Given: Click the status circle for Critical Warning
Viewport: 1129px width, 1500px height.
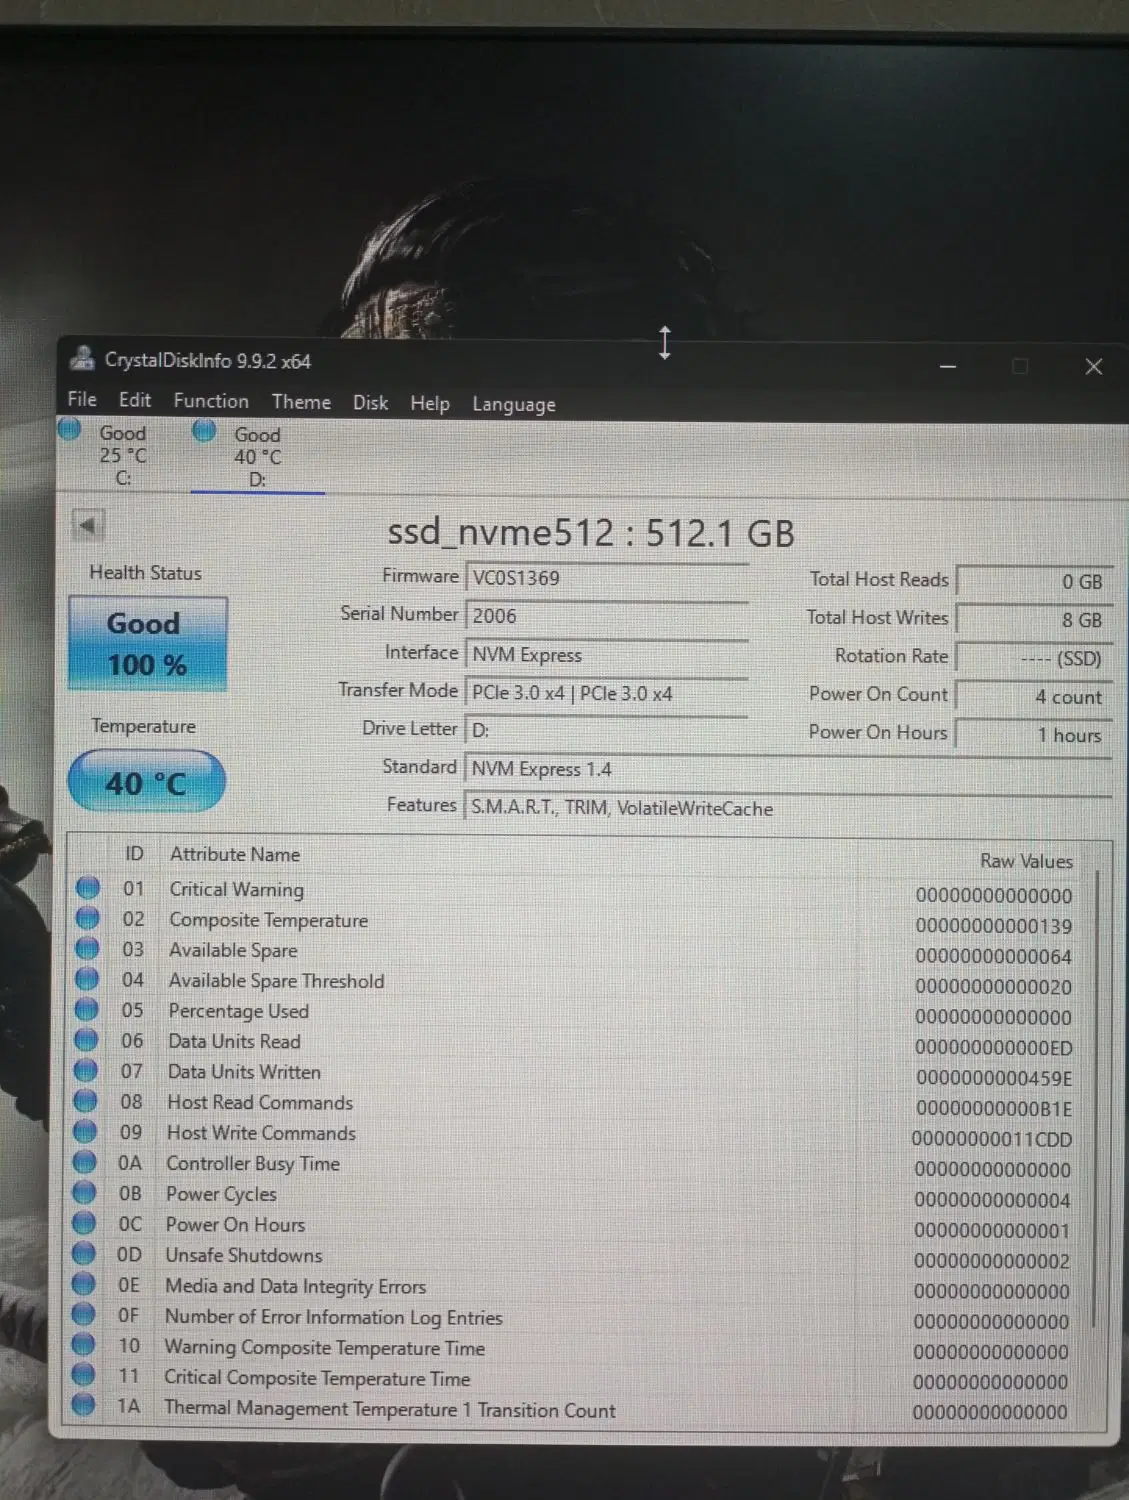Looking at the screenshot, I should 88,888.
